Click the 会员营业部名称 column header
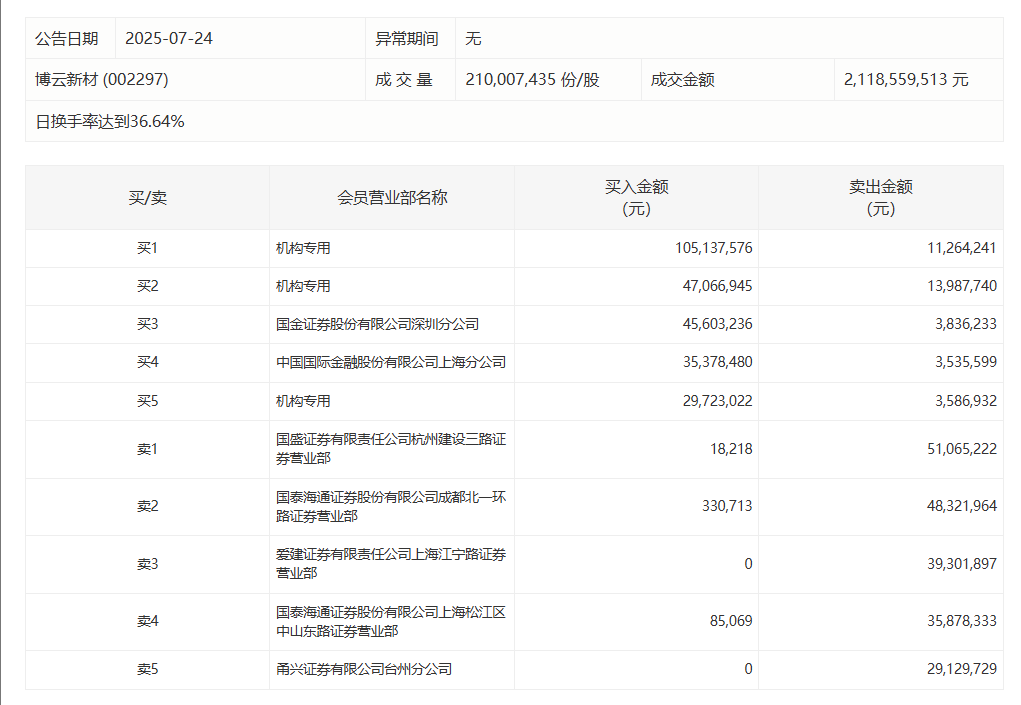 392,198
